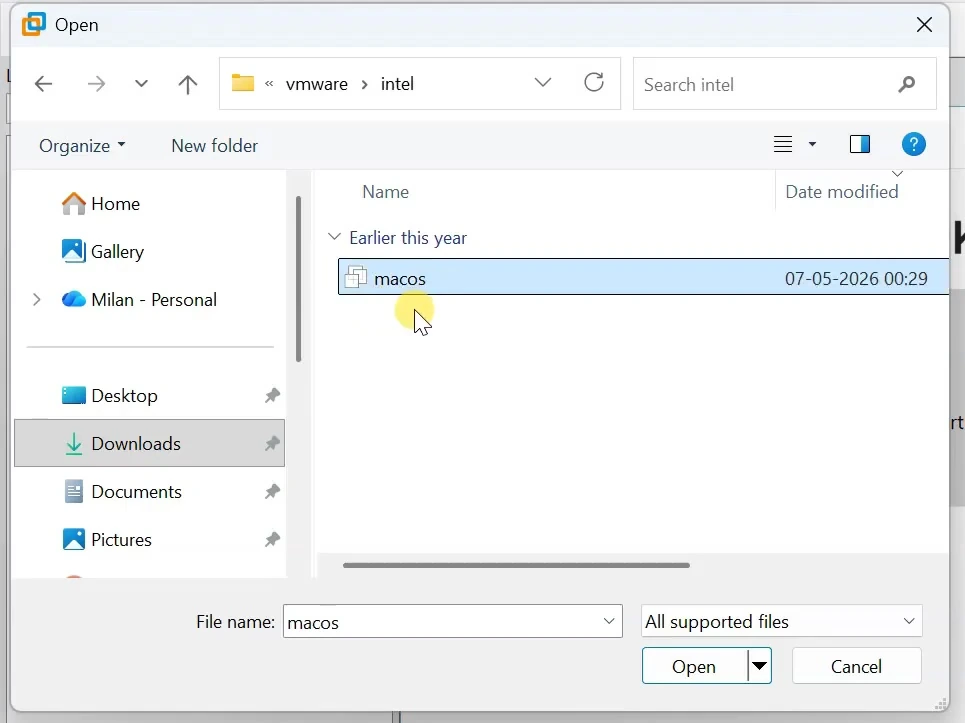Screen dimensions: 965x723
Task: Sort by the Name column header
Action: [385, 192]
